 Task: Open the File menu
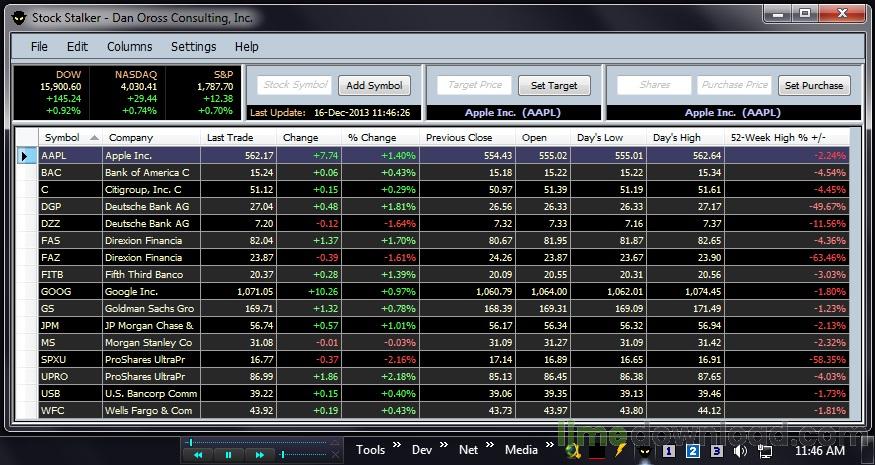click(39, 47)
